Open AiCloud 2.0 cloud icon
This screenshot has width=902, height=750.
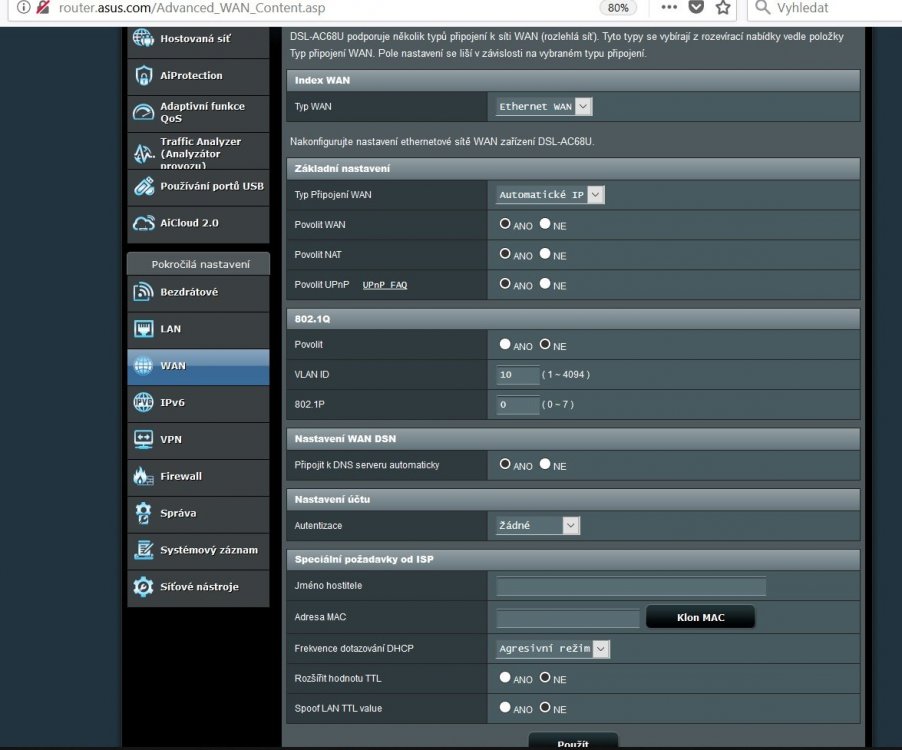143,223
